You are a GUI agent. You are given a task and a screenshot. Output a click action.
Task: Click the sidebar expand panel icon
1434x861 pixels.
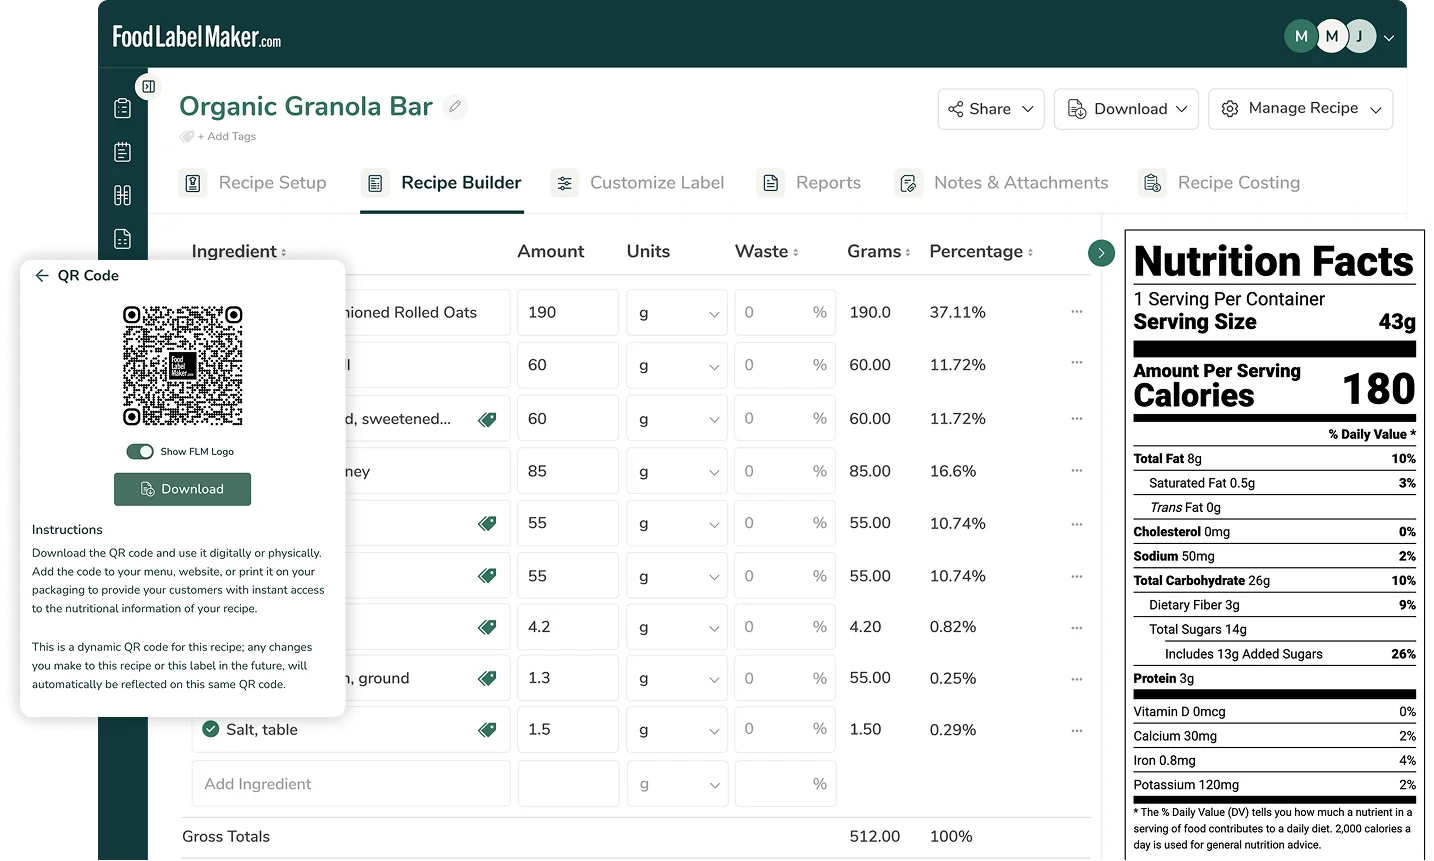click(x=148, y=87)
